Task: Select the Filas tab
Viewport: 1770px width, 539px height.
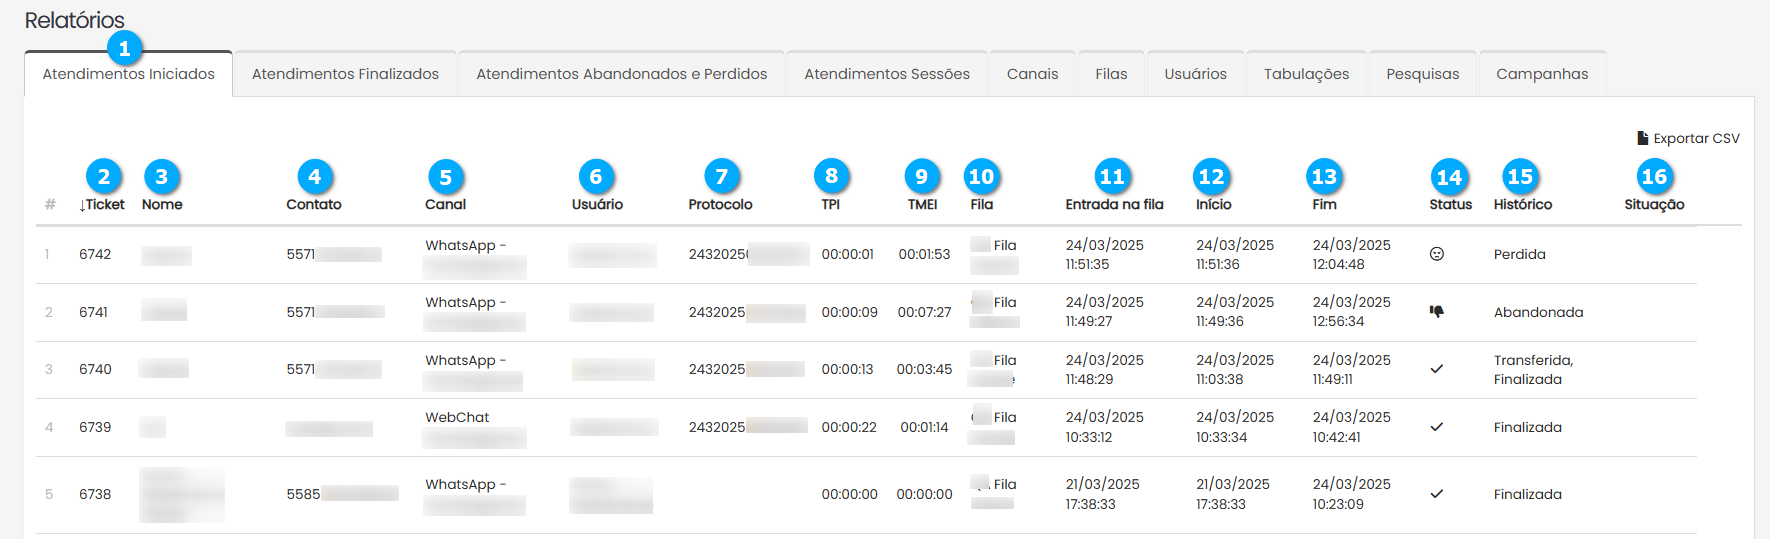Action: 1110,74
